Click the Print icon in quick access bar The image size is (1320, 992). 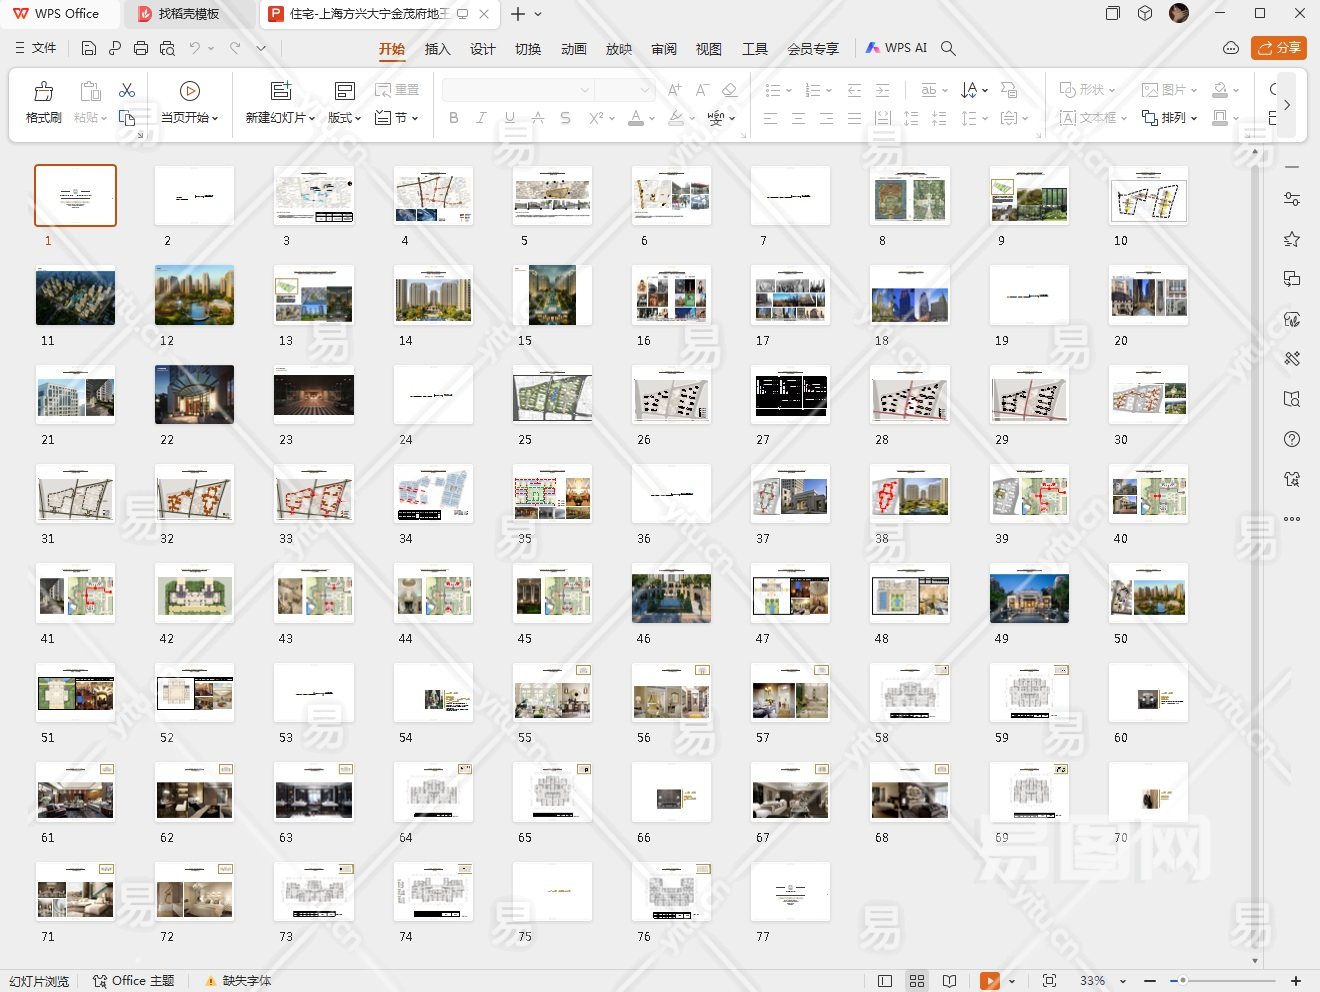click(141, 48)
